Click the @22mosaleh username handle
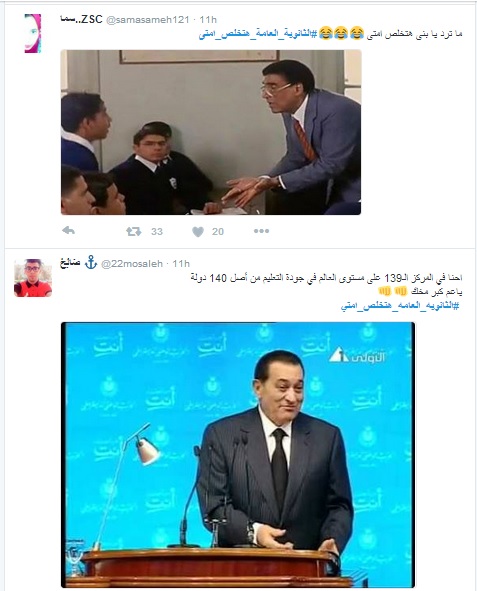This screenshot has height=591, width=477. click(x=132, y=263)
